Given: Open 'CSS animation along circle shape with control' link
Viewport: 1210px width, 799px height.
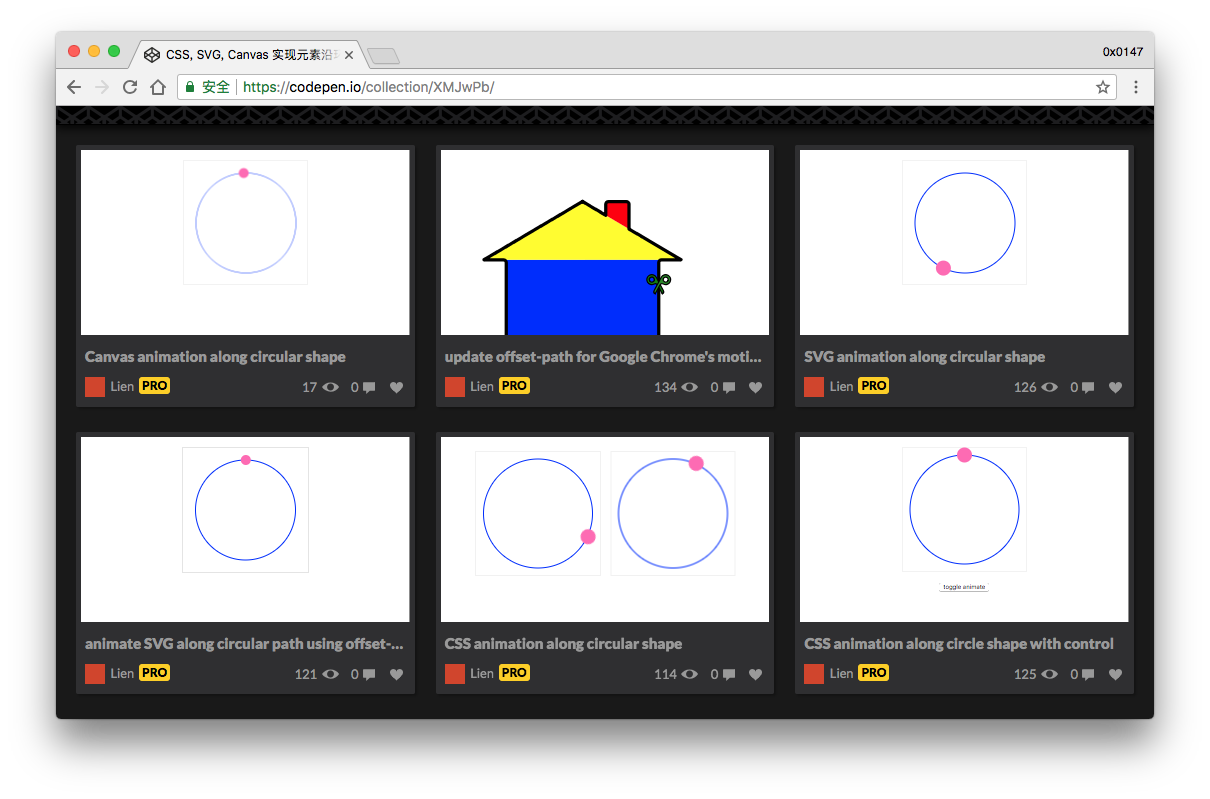Looking at the screenshot, I should pos(958,644).
